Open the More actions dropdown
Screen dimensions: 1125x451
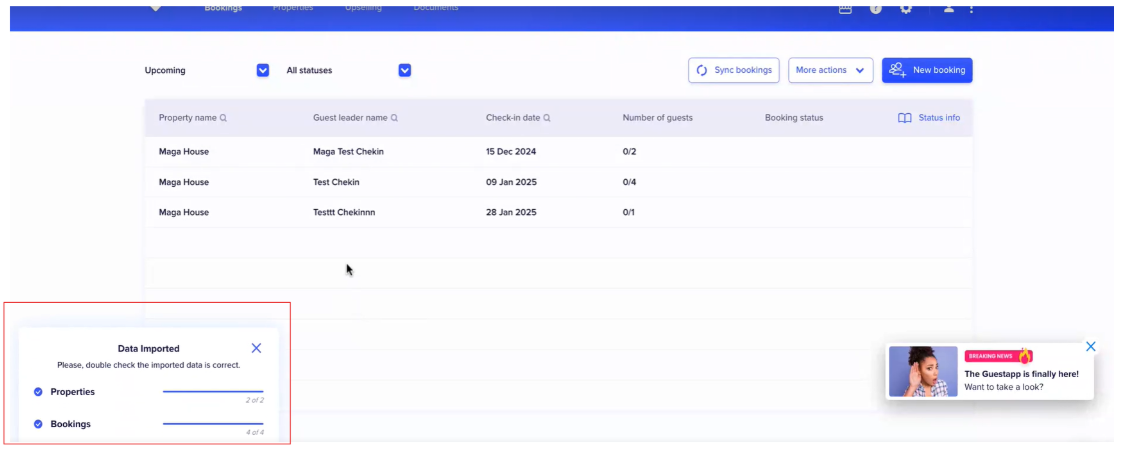[x=830, y=71]
